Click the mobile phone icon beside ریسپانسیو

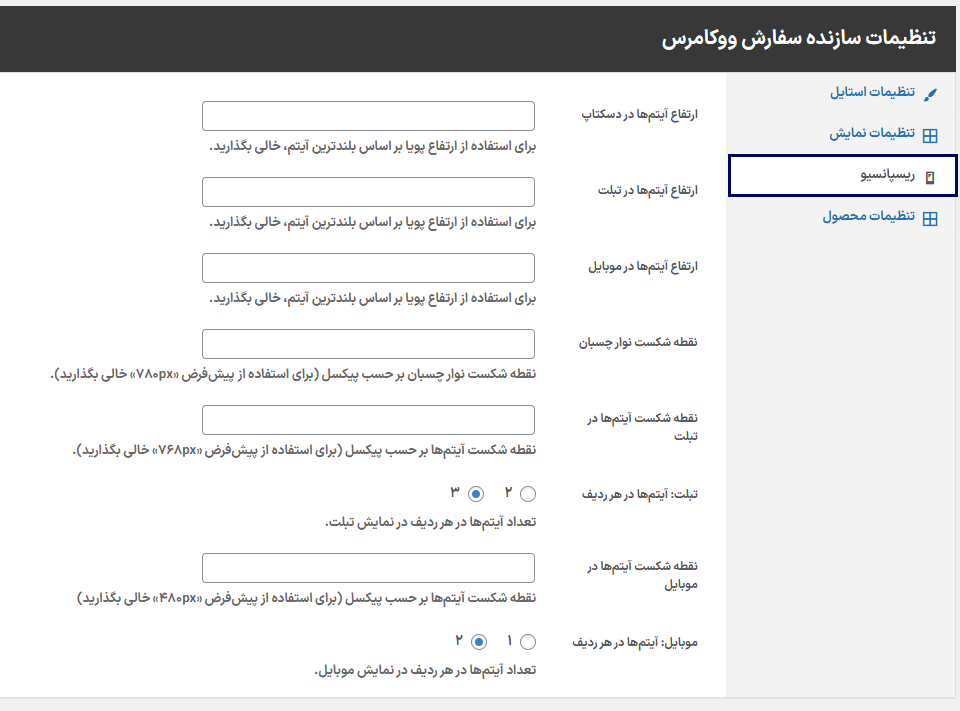tap(928, 174)
